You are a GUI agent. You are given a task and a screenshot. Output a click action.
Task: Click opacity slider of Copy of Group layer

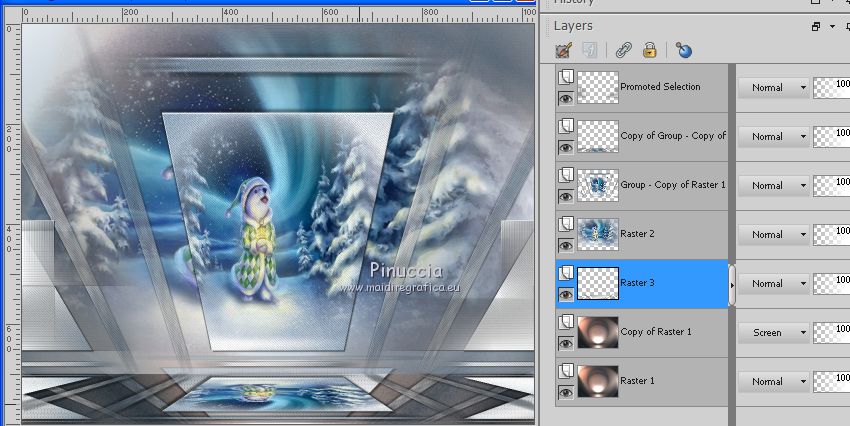831,137
